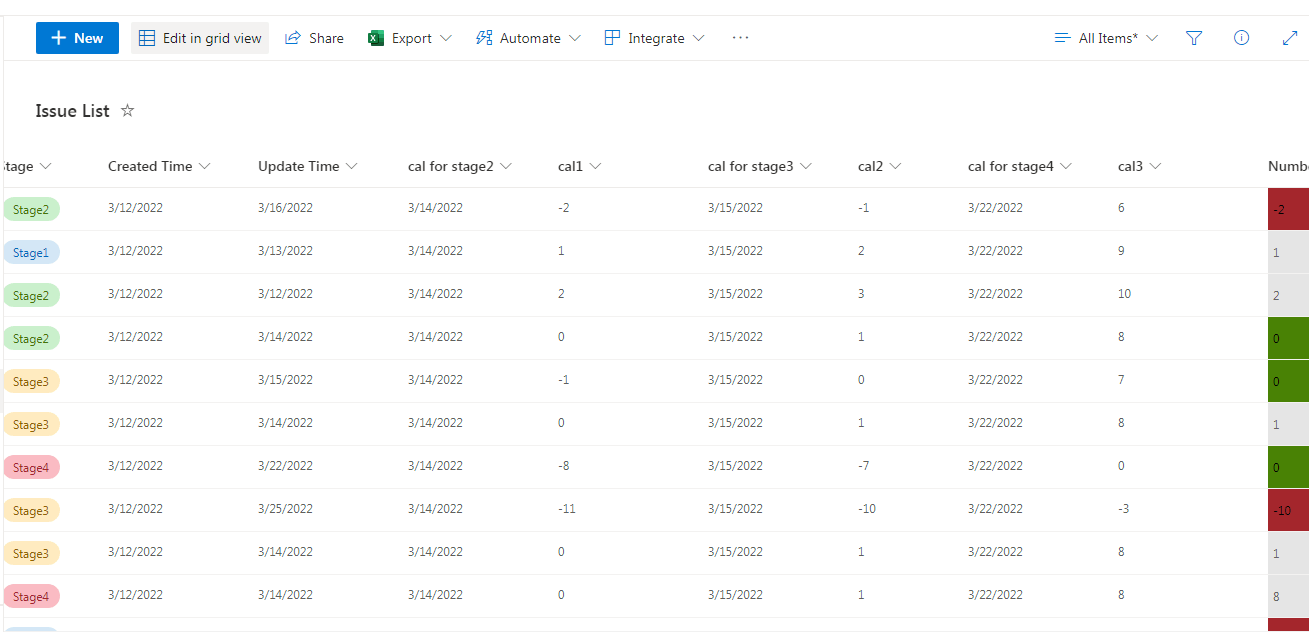Viewport: 1309px width, 632px height.
Task: Open Edit in grid view
Action: coord(200,38)
